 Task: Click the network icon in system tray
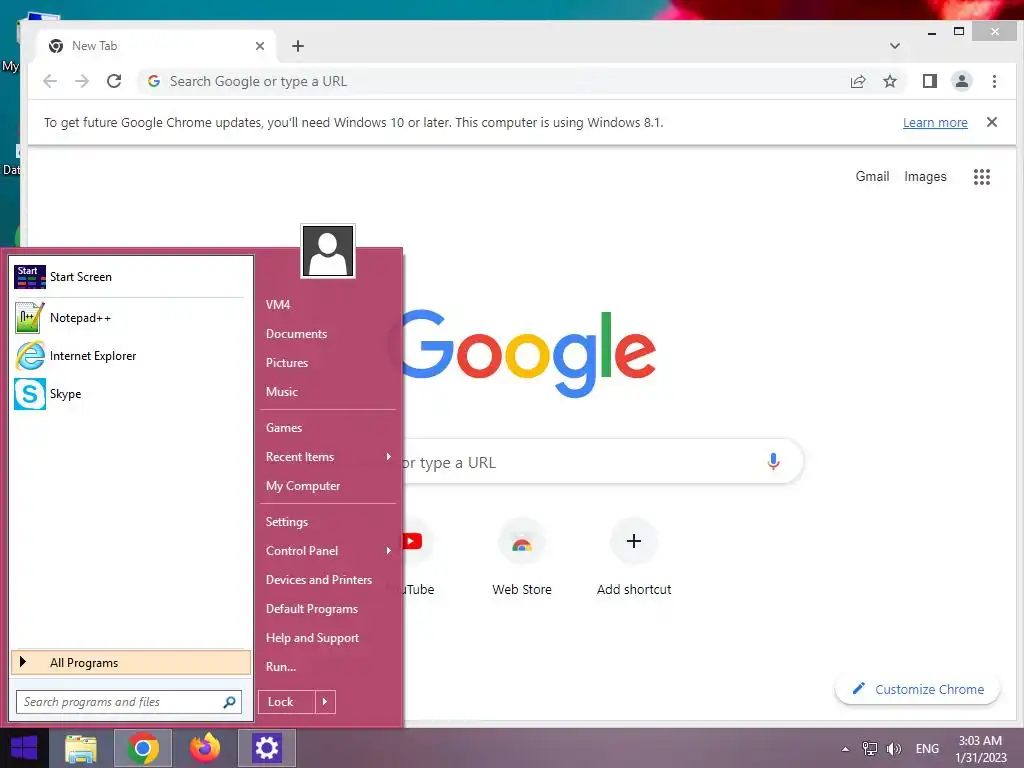point(869,749)
